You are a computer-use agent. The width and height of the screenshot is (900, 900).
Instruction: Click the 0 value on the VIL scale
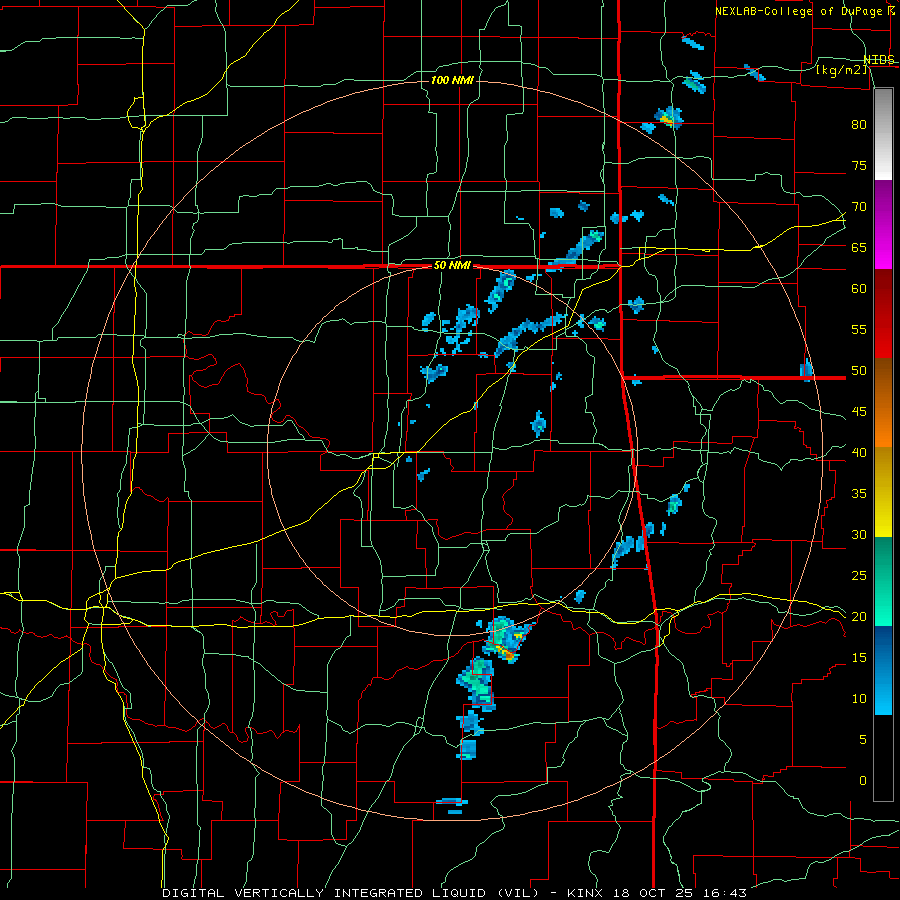pyautogui.click(x=863, y=781)
